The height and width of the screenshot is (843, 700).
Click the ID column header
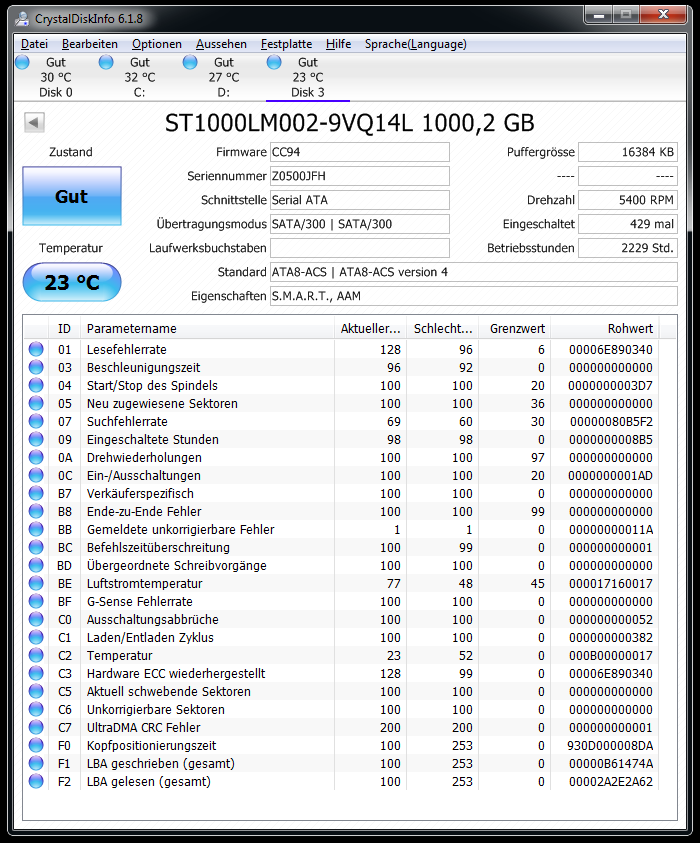[65, 328]
